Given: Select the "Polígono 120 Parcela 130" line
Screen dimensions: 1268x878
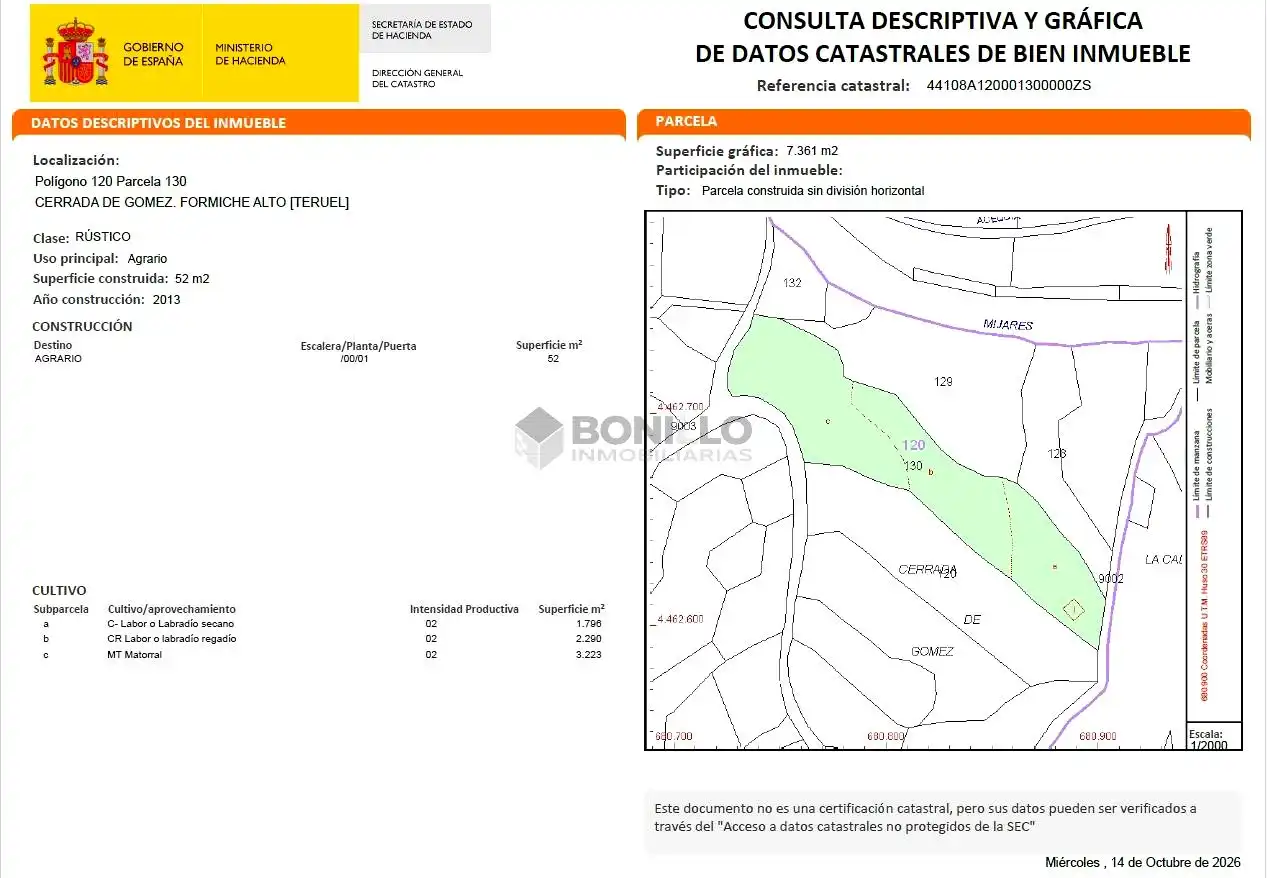Looking at the screenshot, I should pos(110,181).
